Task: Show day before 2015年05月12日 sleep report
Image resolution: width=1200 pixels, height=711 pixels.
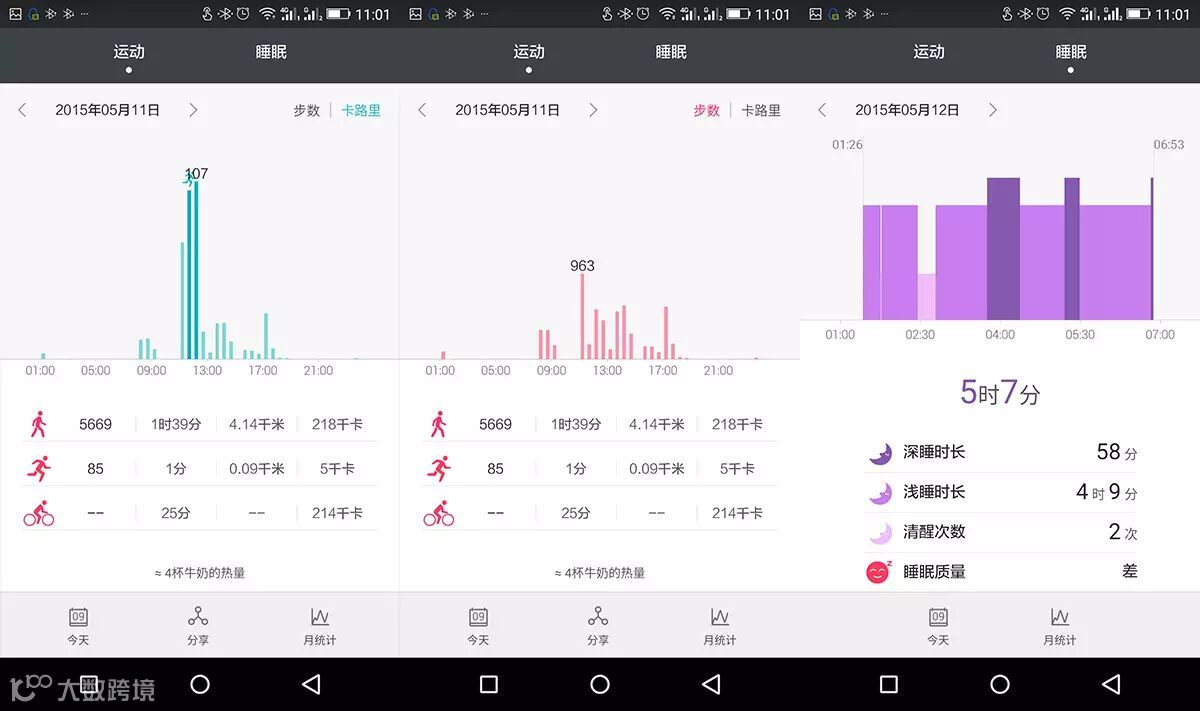Action: coord(822,110)
